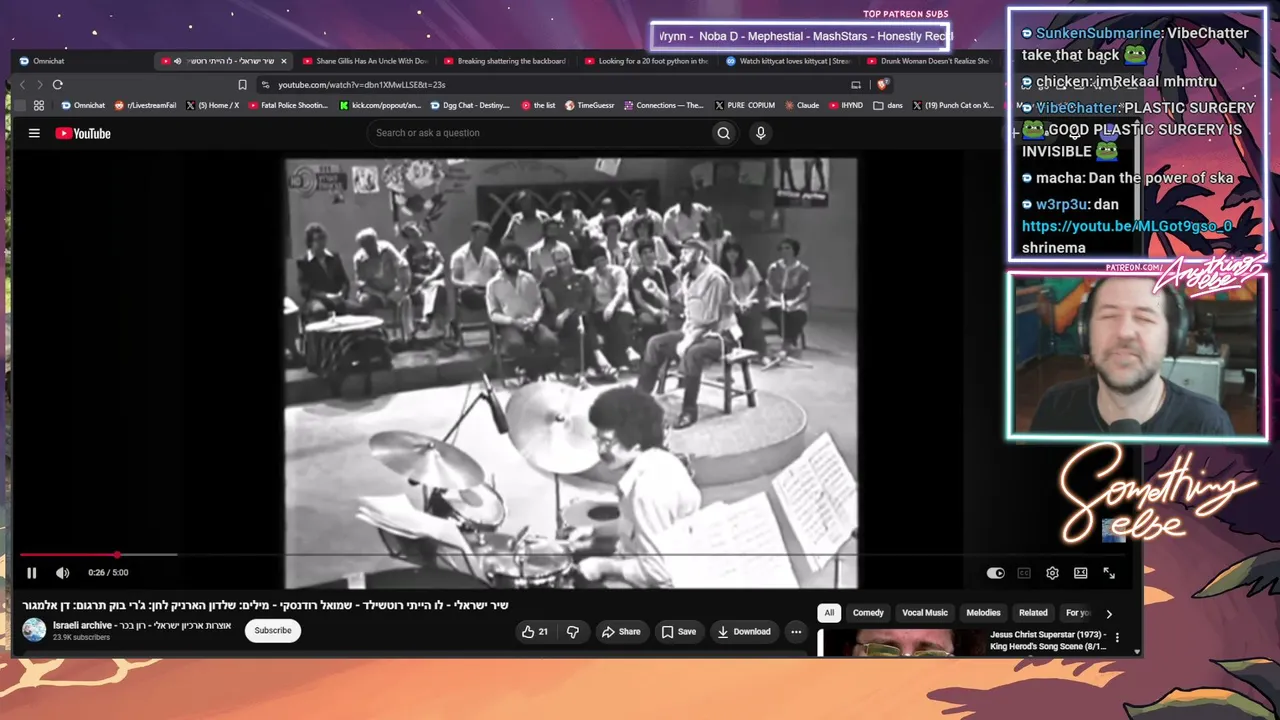Open the PURE COPIUM bookmark

click(x=744, y=105)
